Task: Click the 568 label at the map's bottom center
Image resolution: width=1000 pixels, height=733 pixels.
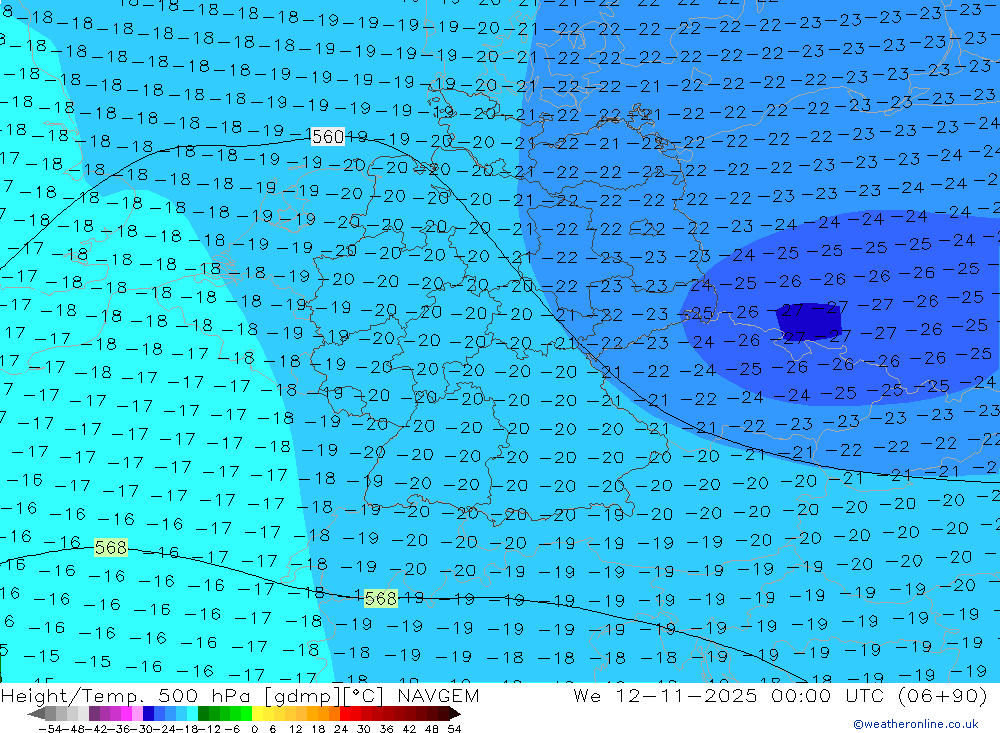Action: [381, 598]
